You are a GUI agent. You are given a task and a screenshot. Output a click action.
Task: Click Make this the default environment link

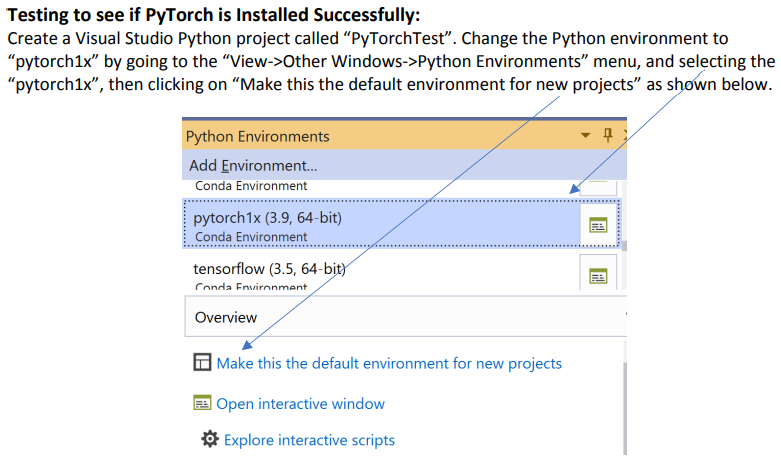389,363
